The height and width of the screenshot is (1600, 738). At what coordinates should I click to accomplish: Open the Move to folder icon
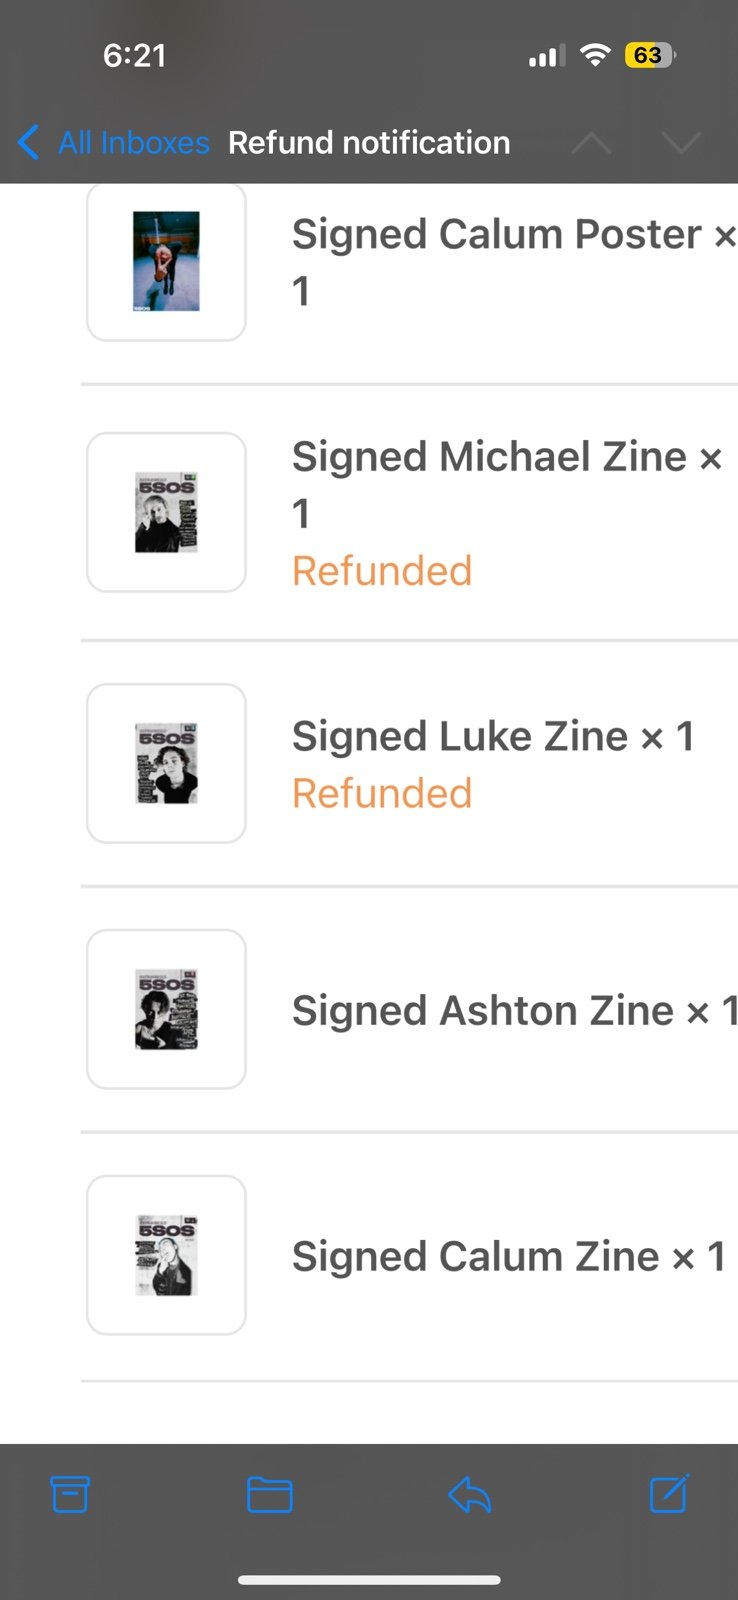(x=269, y=1495)
